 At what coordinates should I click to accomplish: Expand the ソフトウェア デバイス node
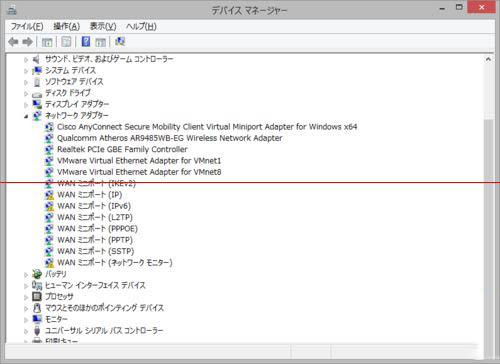click(26, 82)
